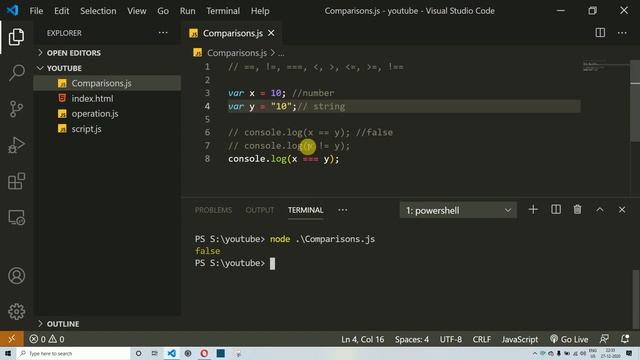Click the Opera icon in taskbar
The image size is (640, 360).
[x=204, y=353]
